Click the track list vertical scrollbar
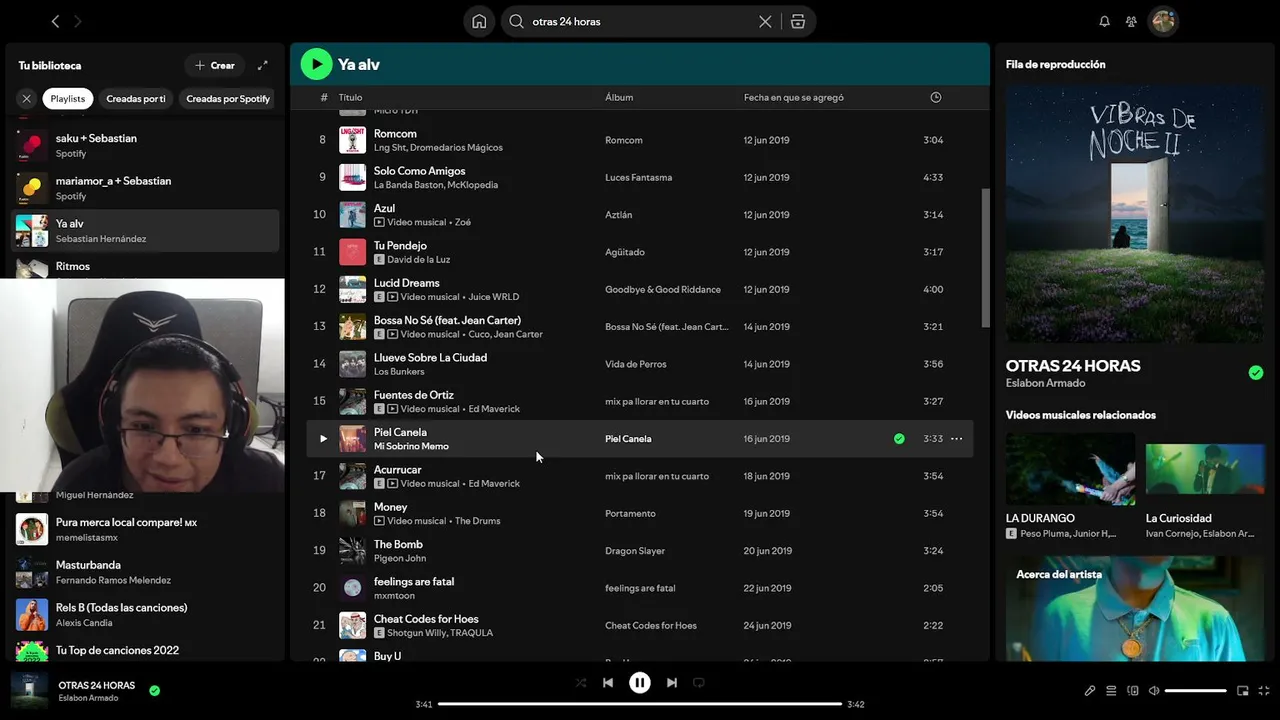Viewport: 1280px width, 720px height. click(986, 257)
